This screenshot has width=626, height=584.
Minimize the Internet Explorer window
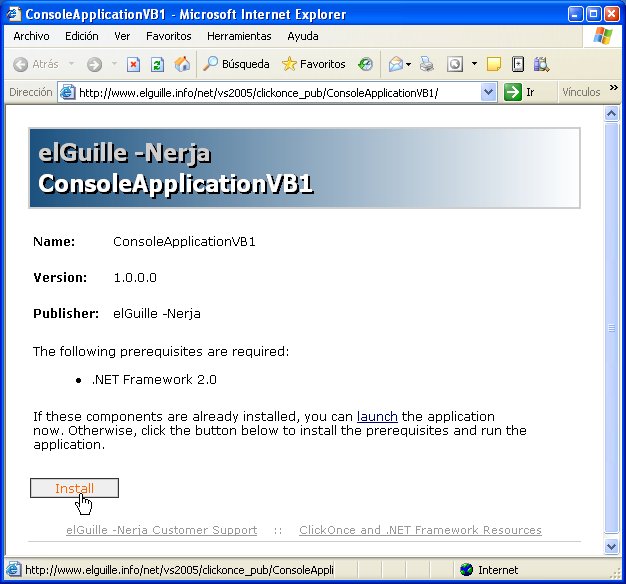point(575,14)
